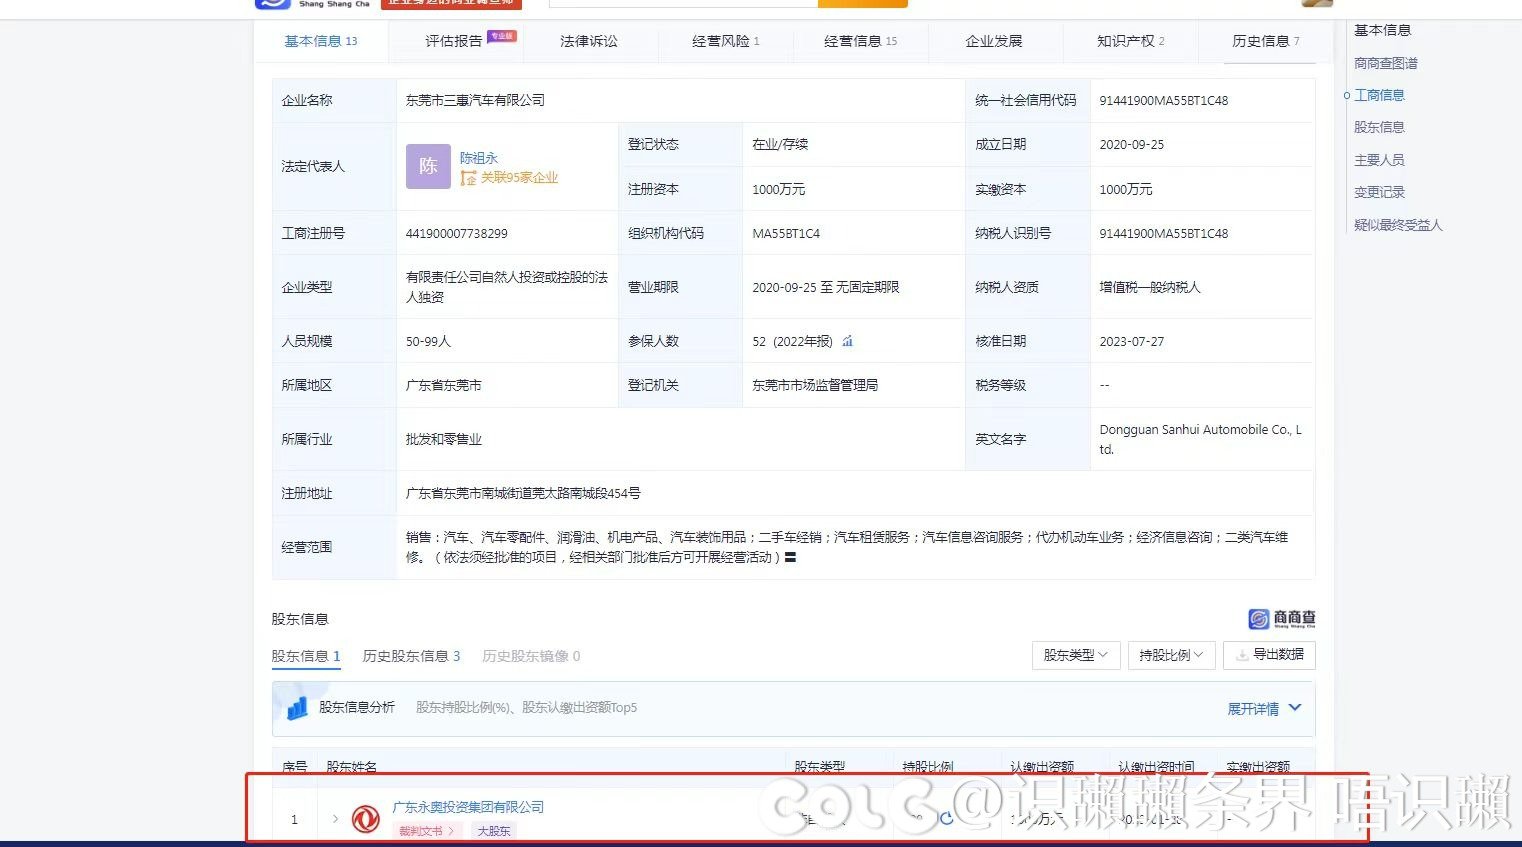Screen dimensions: 1522x847
Task: Click the user avatar at top right
Action: point(1317,3)
